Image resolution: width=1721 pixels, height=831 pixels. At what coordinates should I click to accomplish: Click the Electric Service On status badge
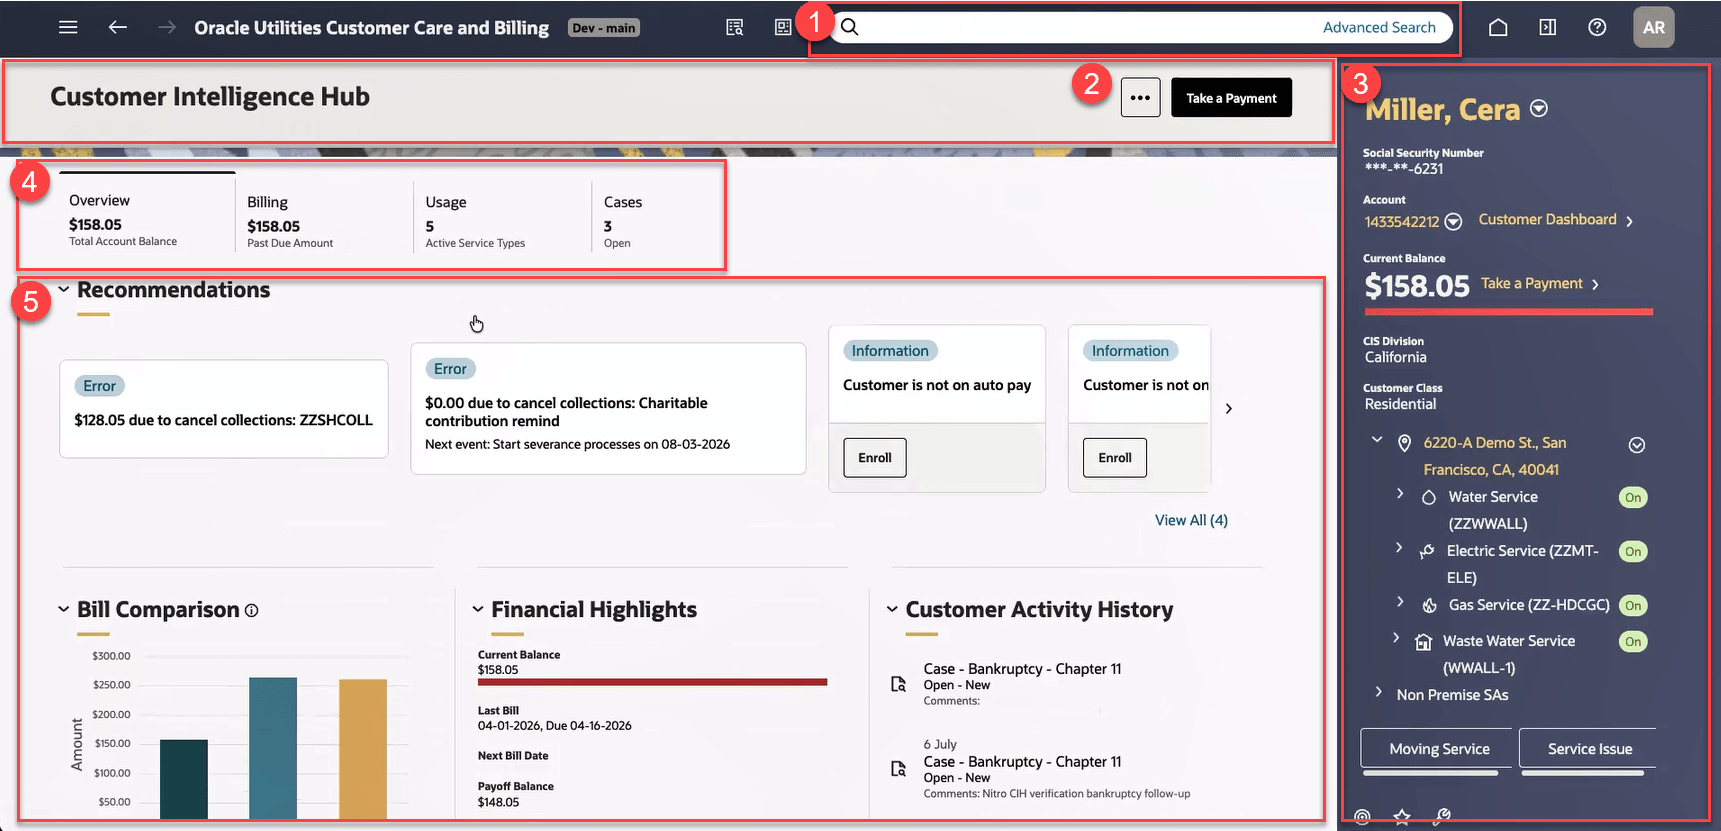coord(1633,551)
